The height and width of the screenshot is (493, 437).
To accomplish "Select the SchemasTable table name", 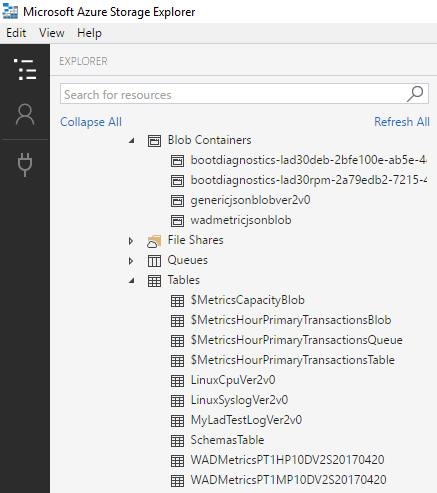I will [x=227, y=440].
